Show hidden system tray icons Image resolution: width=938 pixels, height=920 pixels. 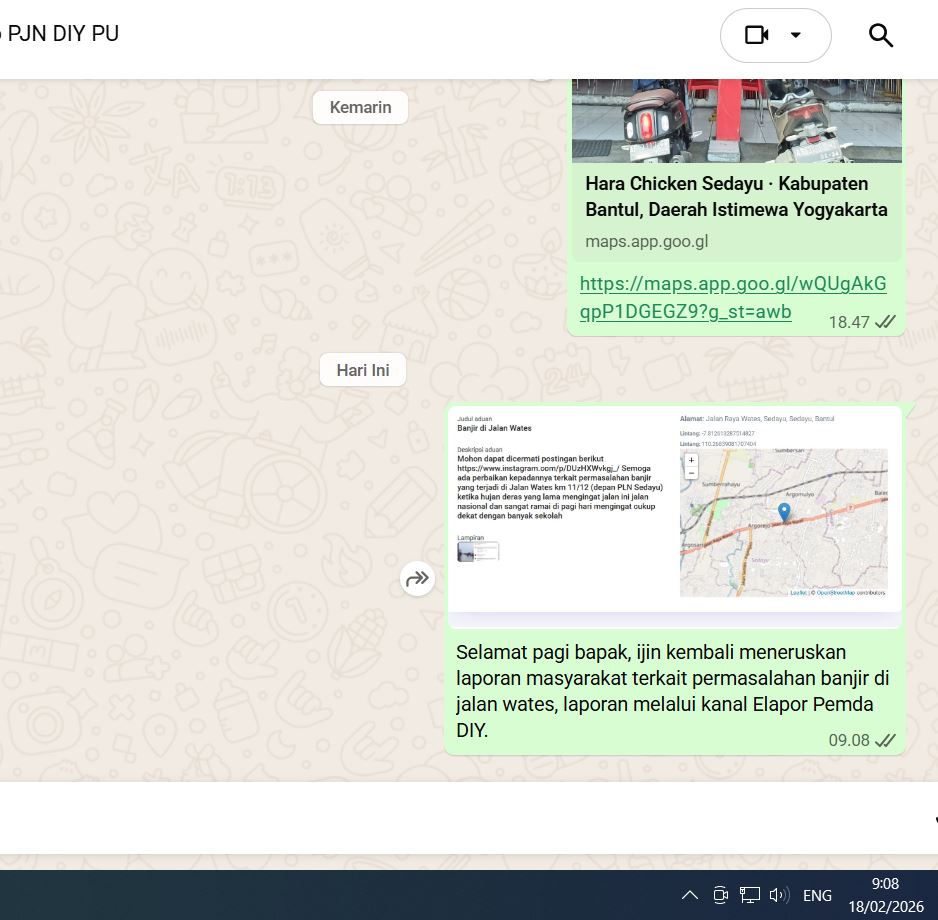690,895
